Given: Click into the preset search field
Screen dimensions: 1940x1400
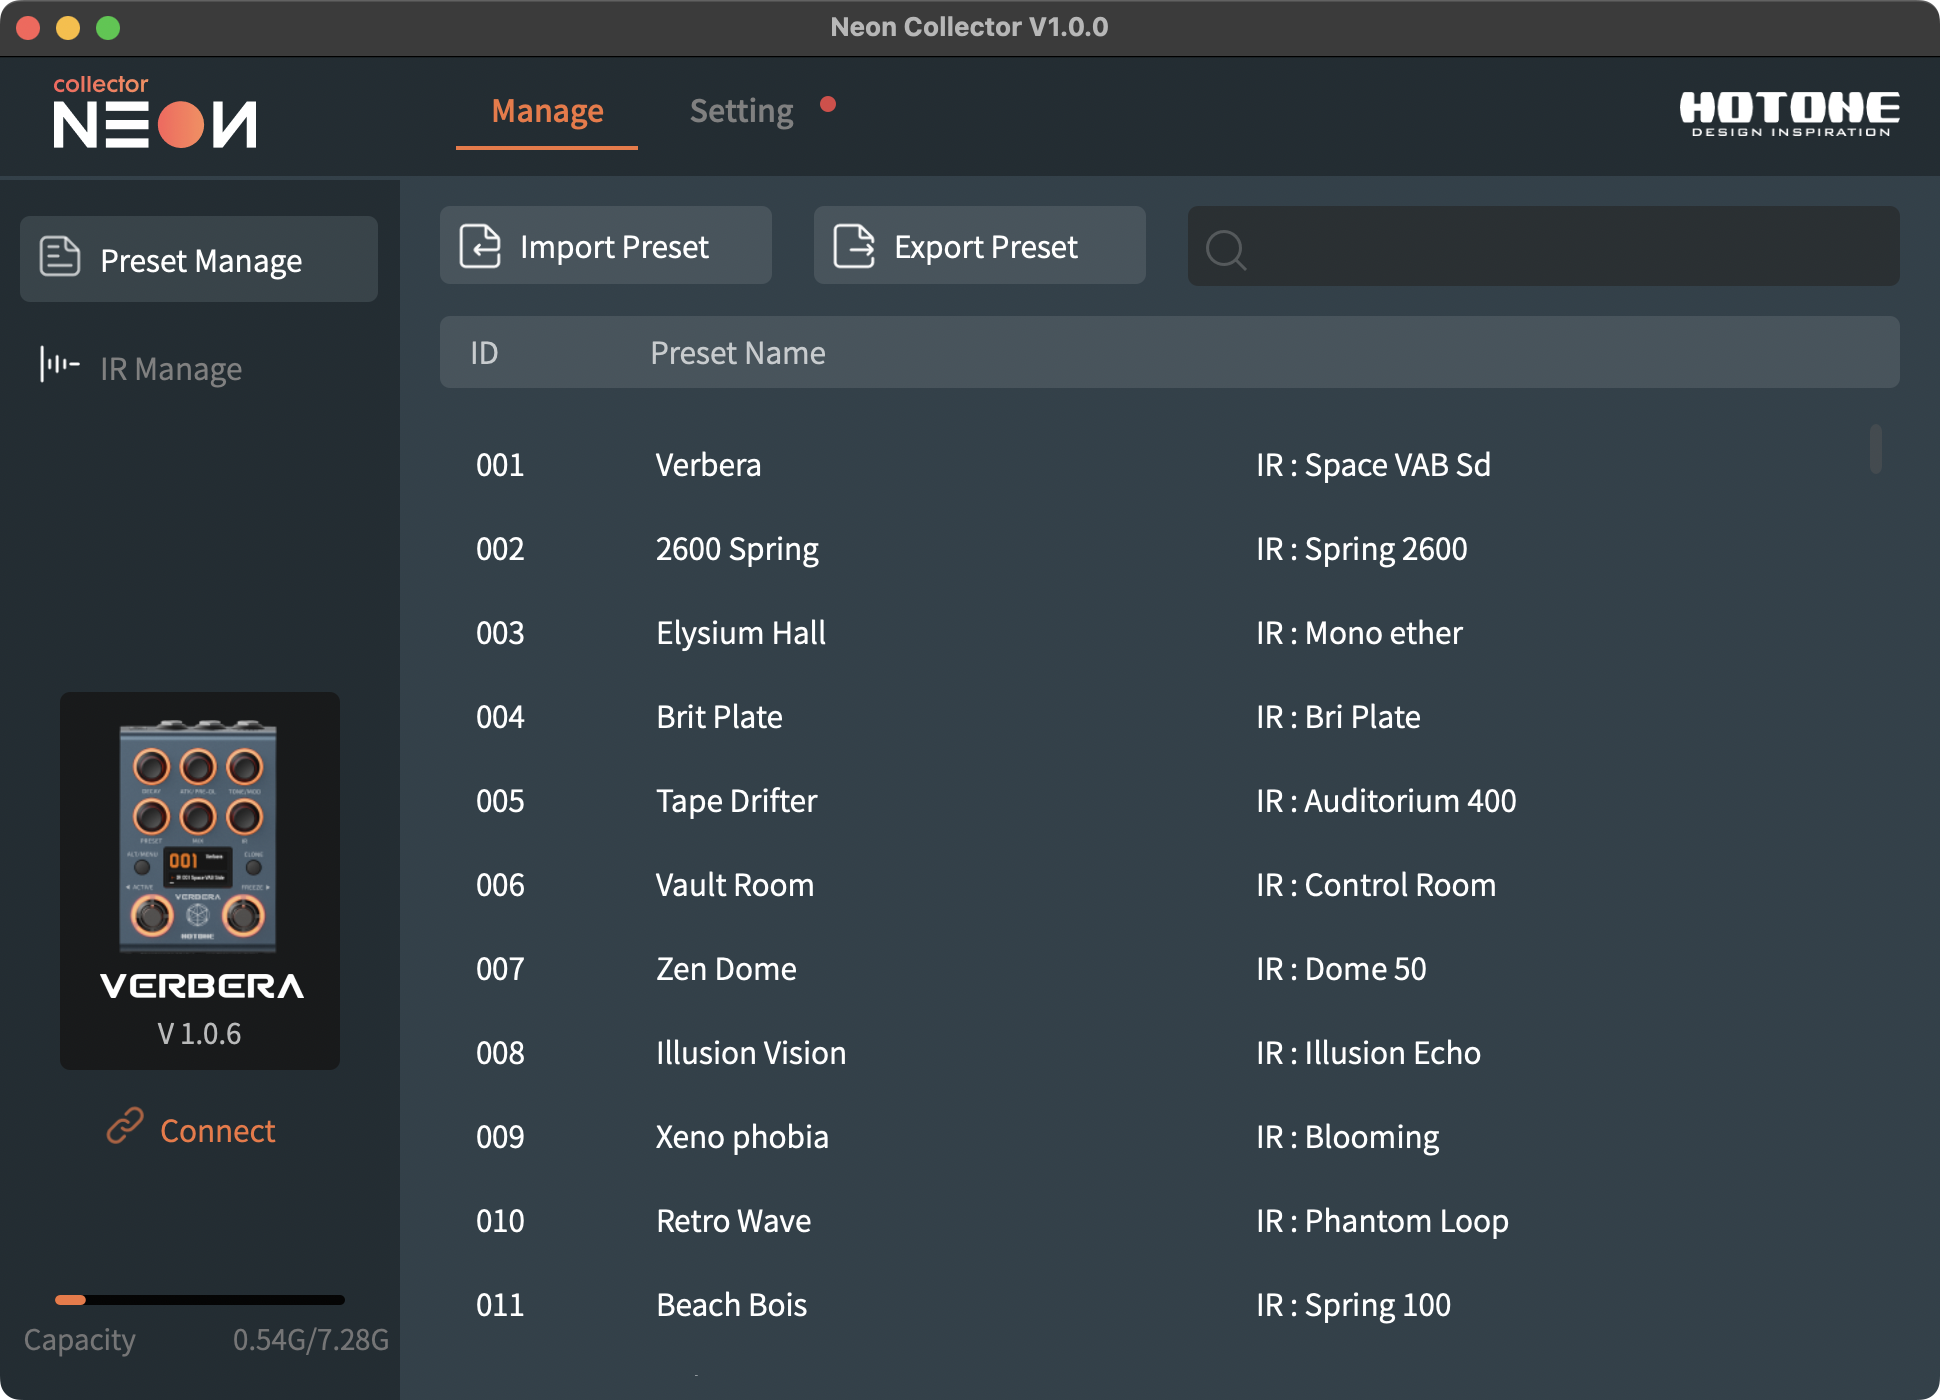Looking at the screenshot, I should coord(1544,246).
